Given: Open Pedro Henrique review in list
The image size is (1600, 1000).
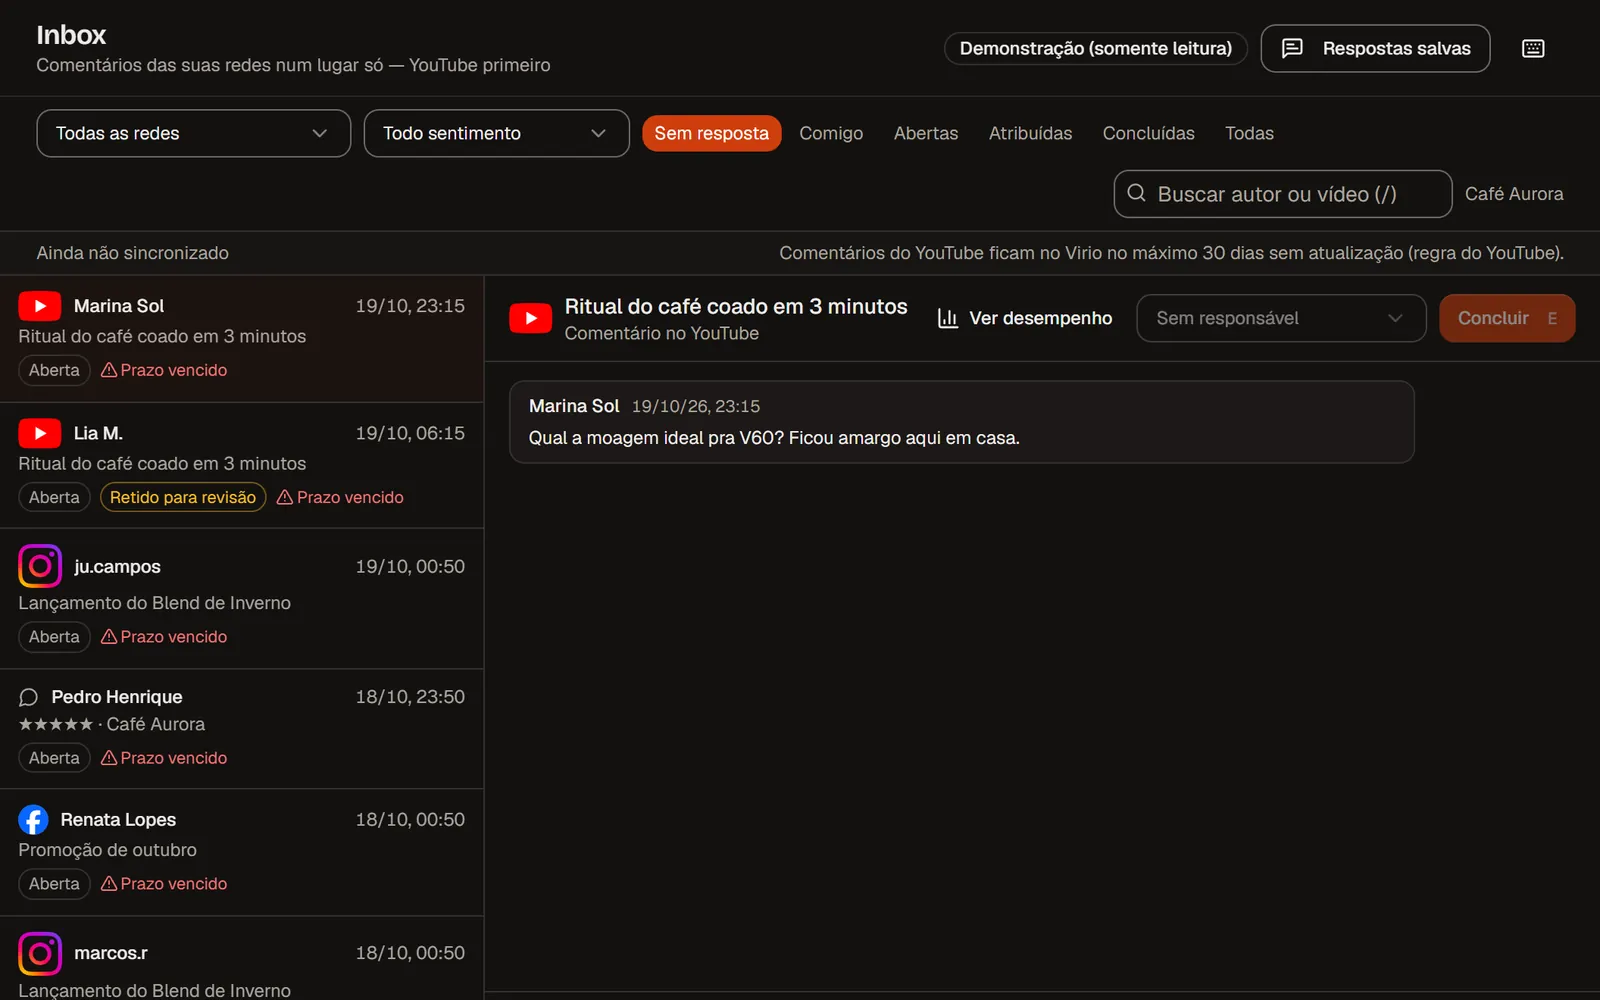Looking at the screenshot, I should pos(242,729).
